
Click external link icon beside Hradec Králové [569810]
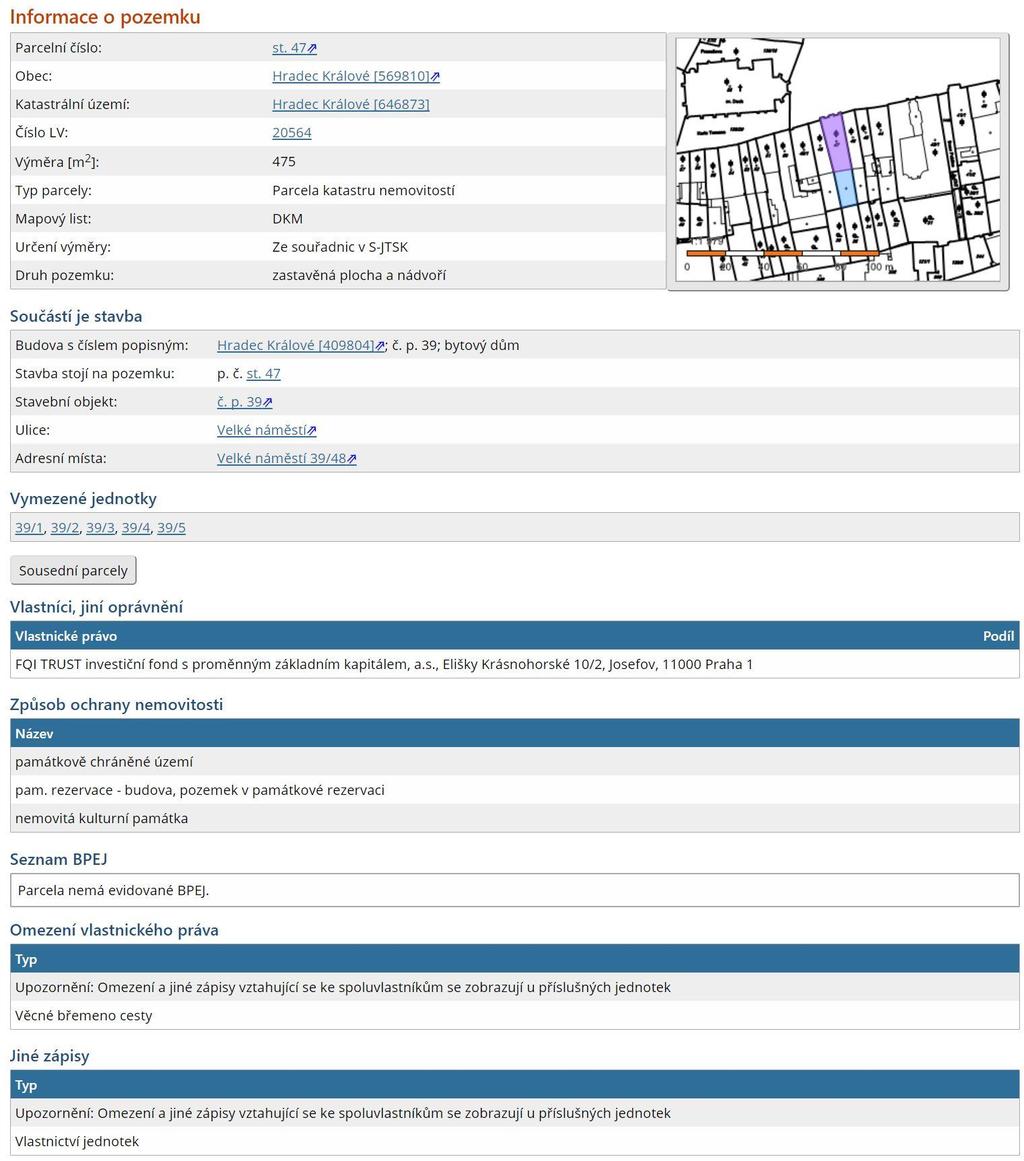coord(435,77)
